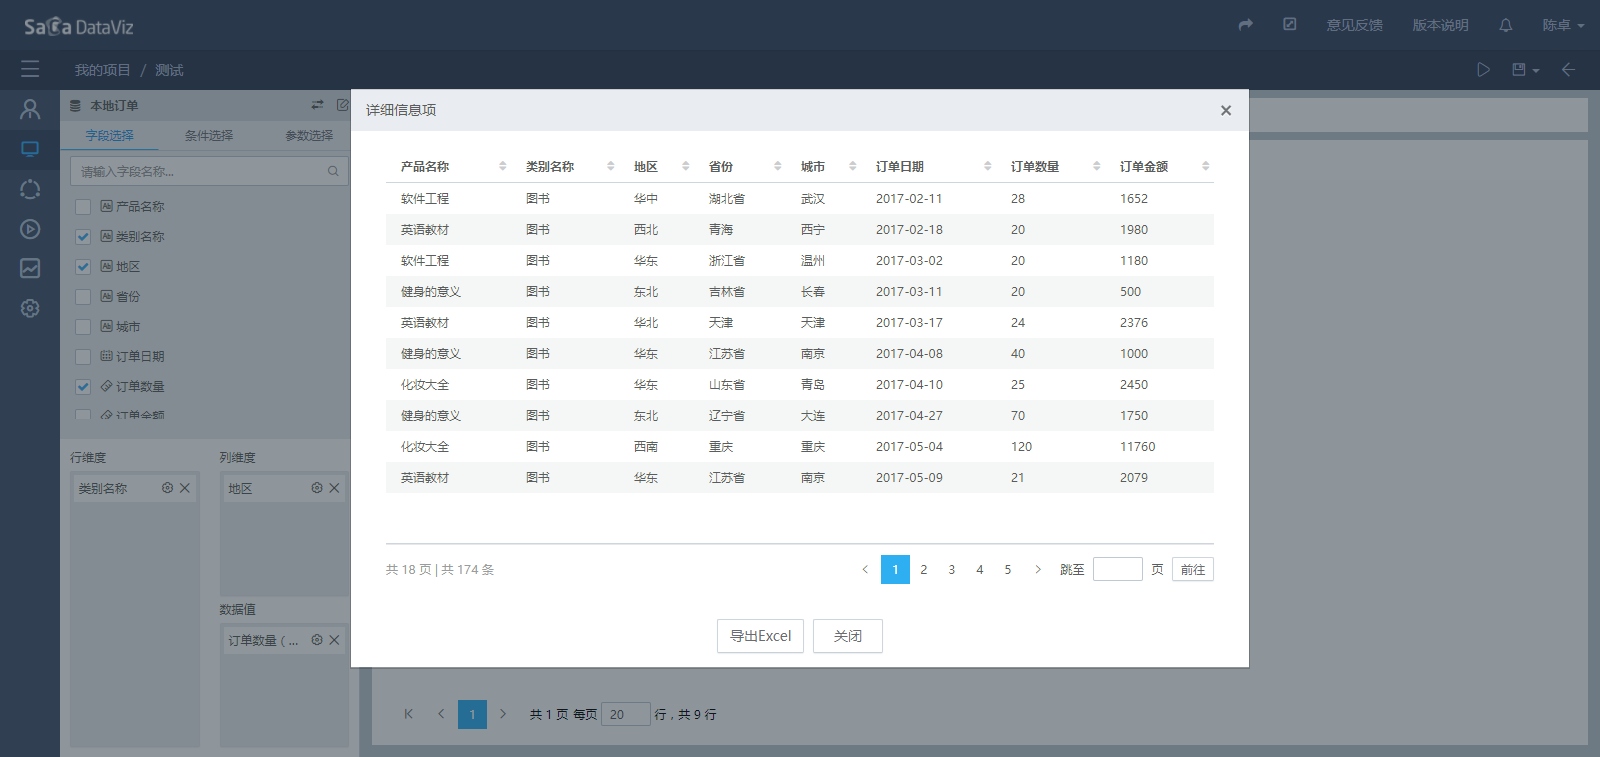The width and height of the screenshot is (1600, 757).
Task: Select the 11760 order amount cell
Action: [x=1138, y=447]
